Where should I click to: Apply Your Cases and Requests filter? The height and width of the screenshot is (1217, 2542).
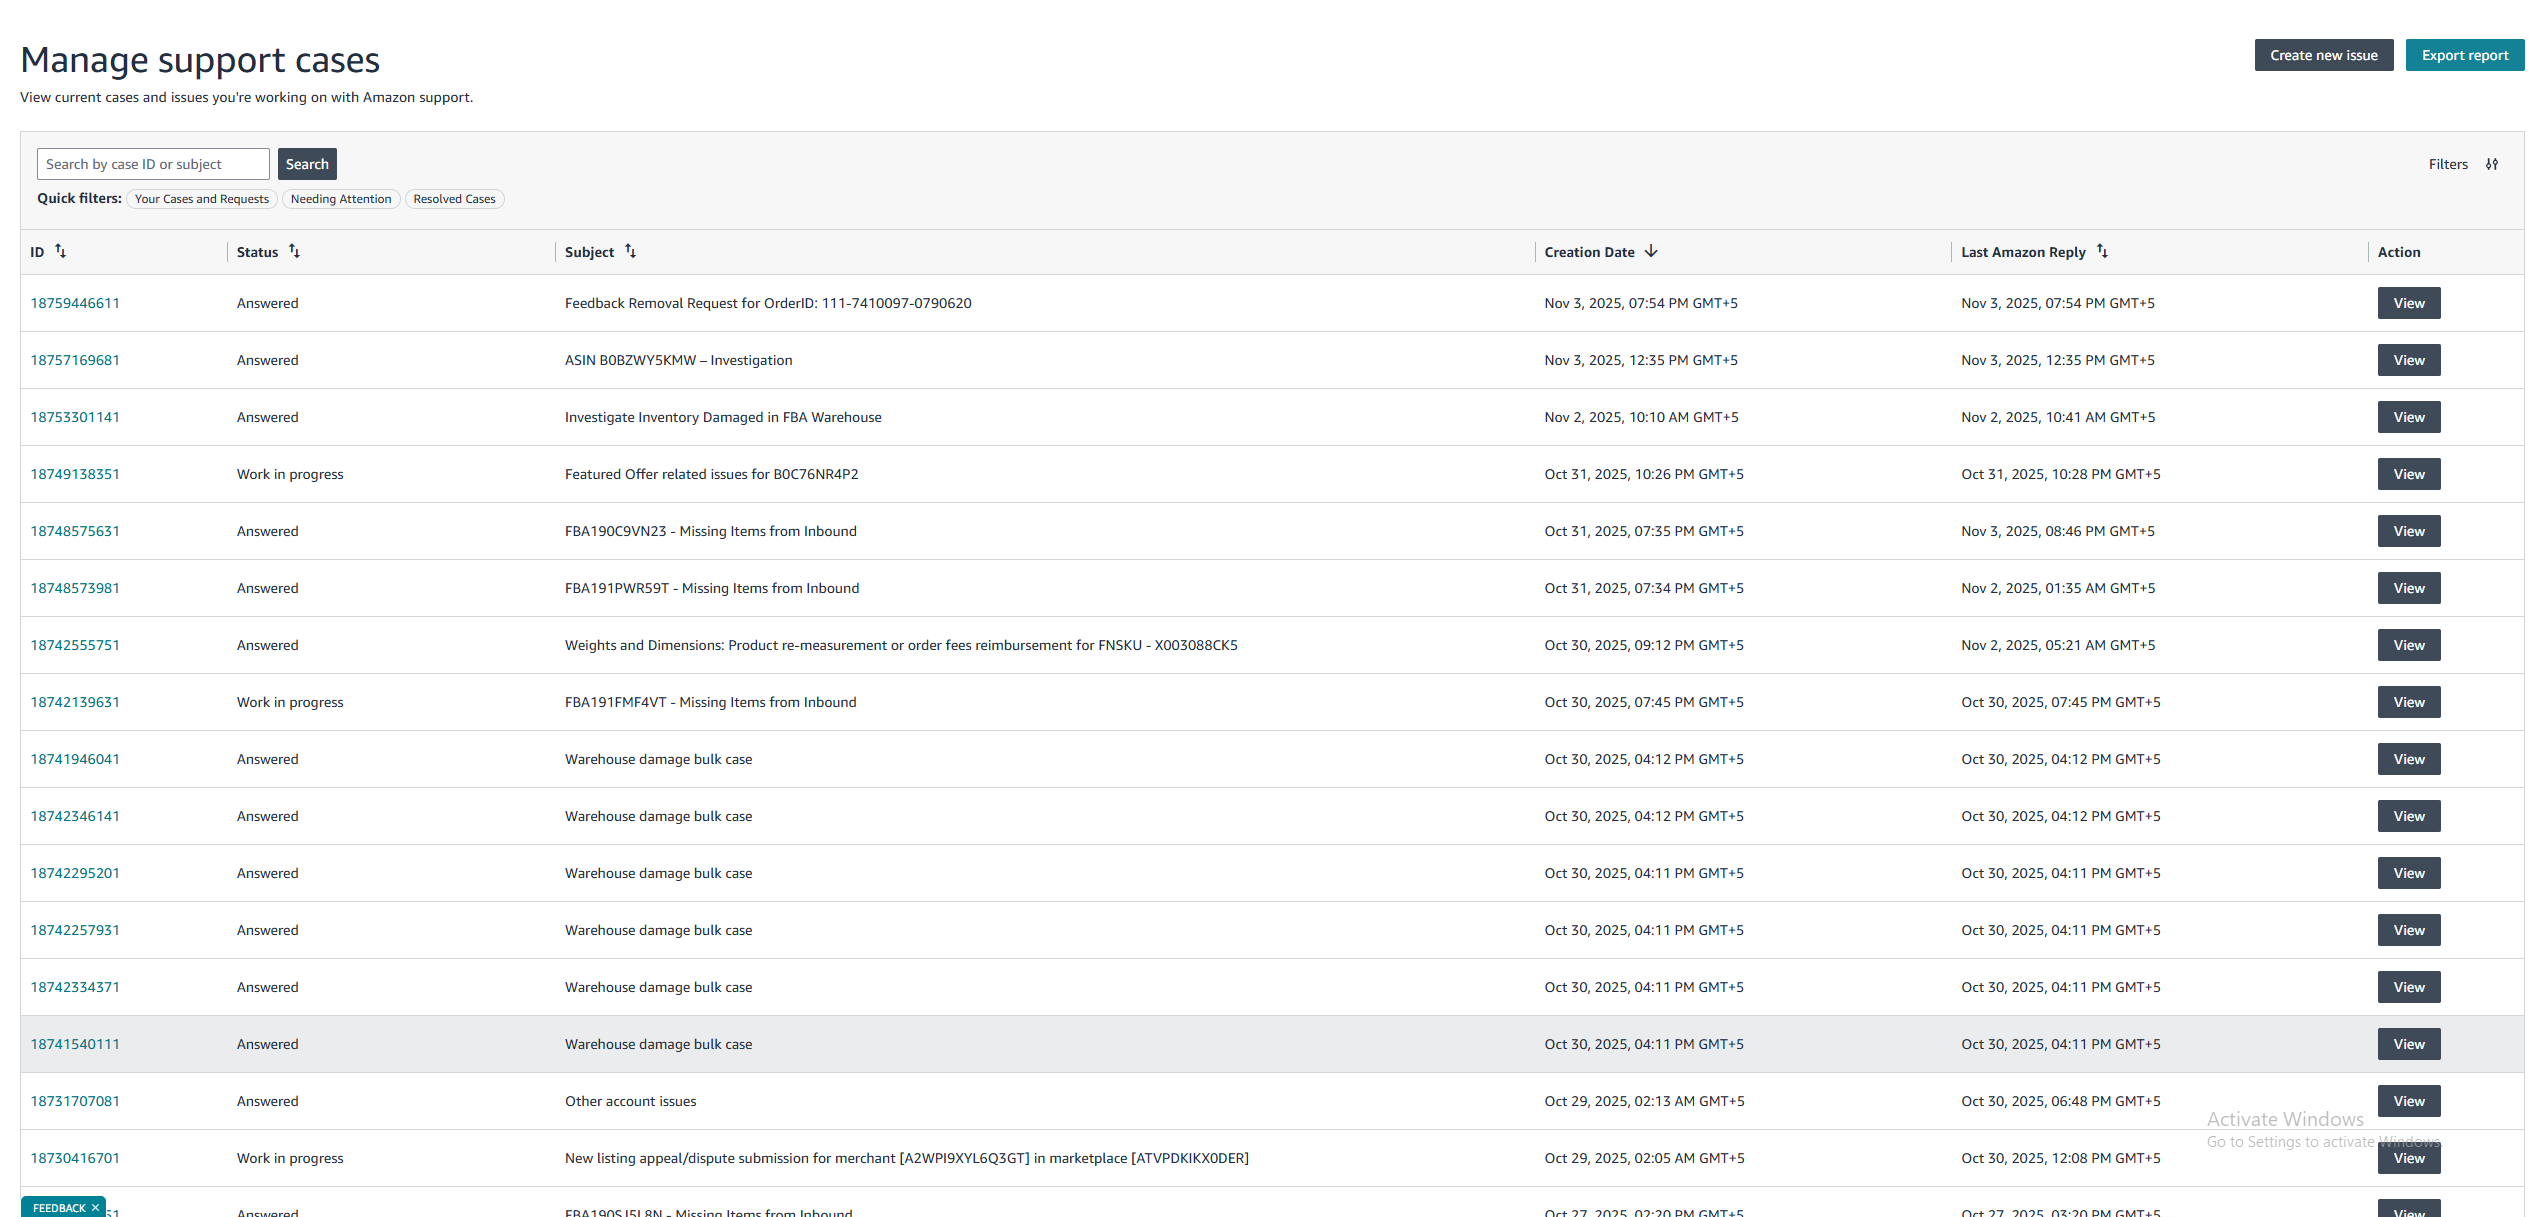click(x=202, y=199)
